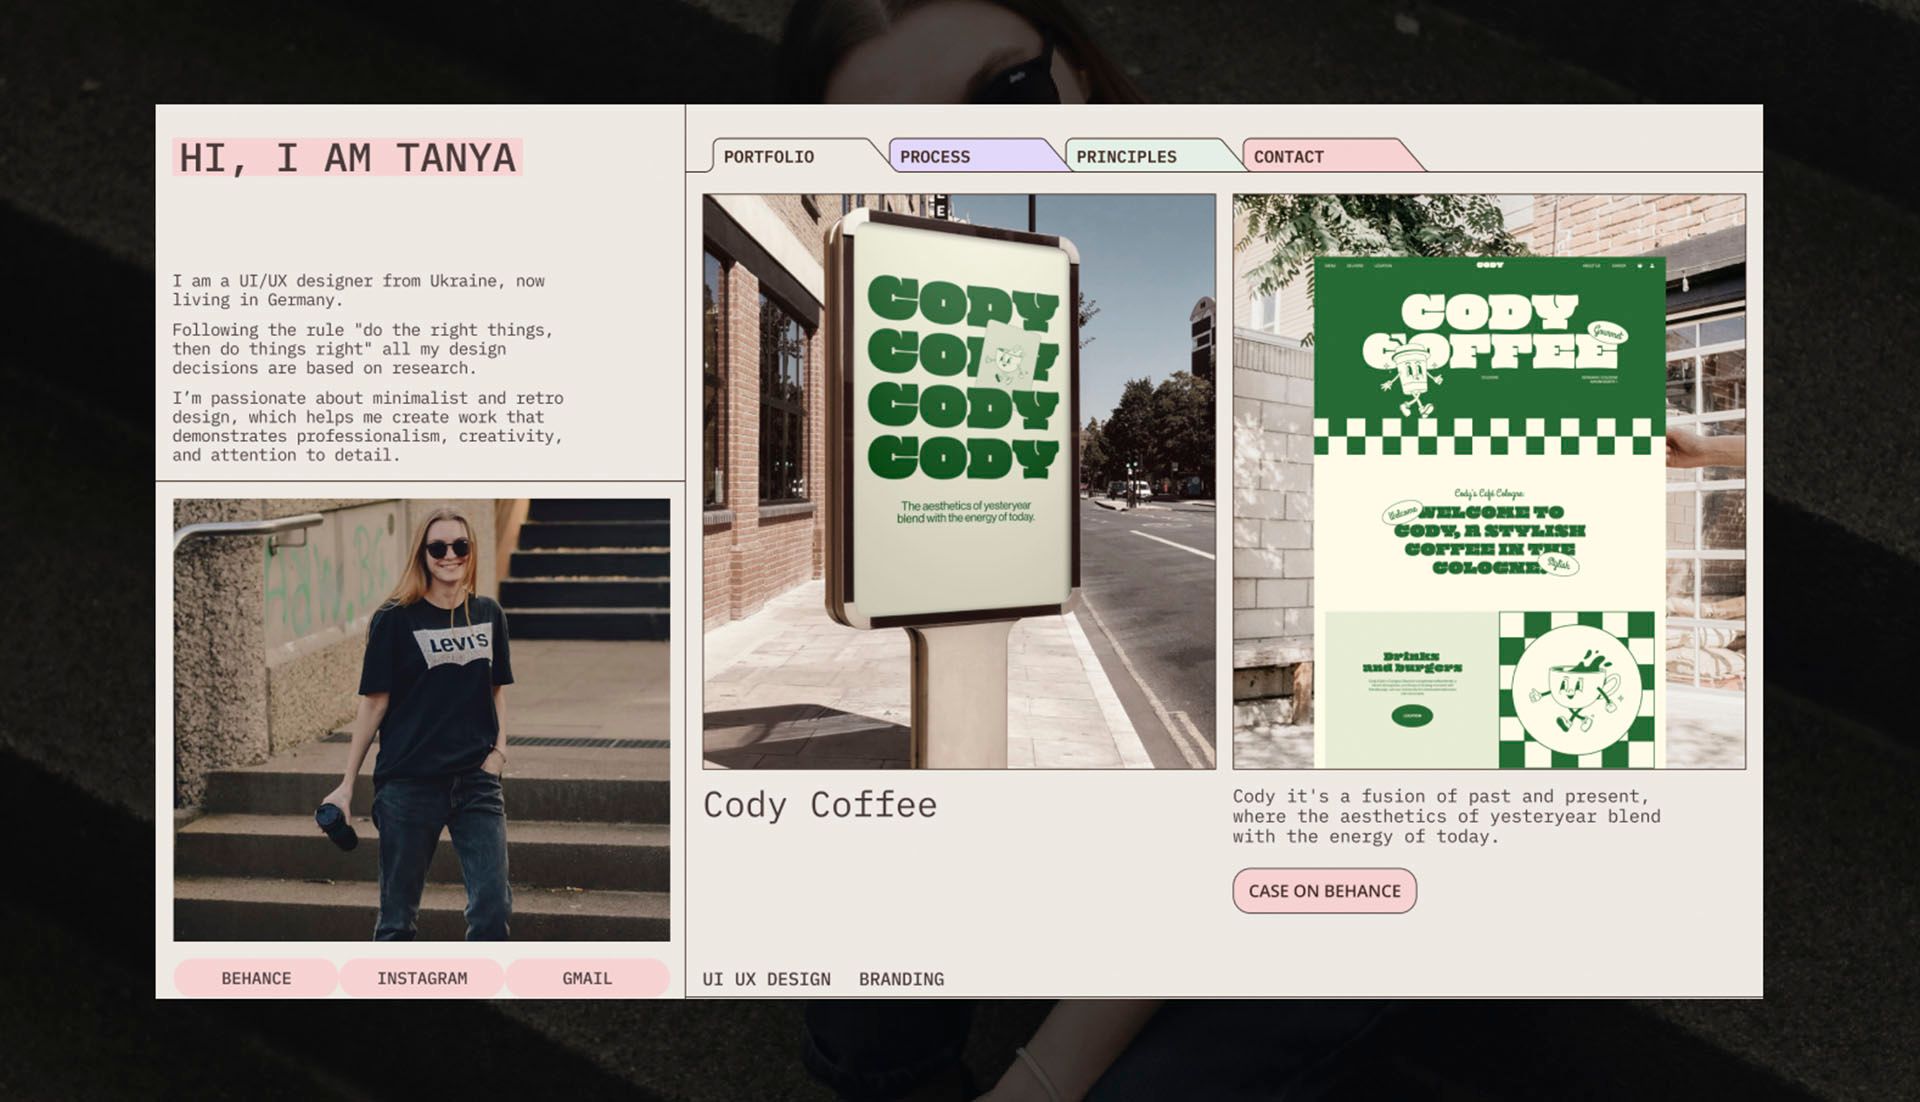Click the 'Following the rule' paragraph
Screen dimensions: 1920x1102
pos(362,348)
